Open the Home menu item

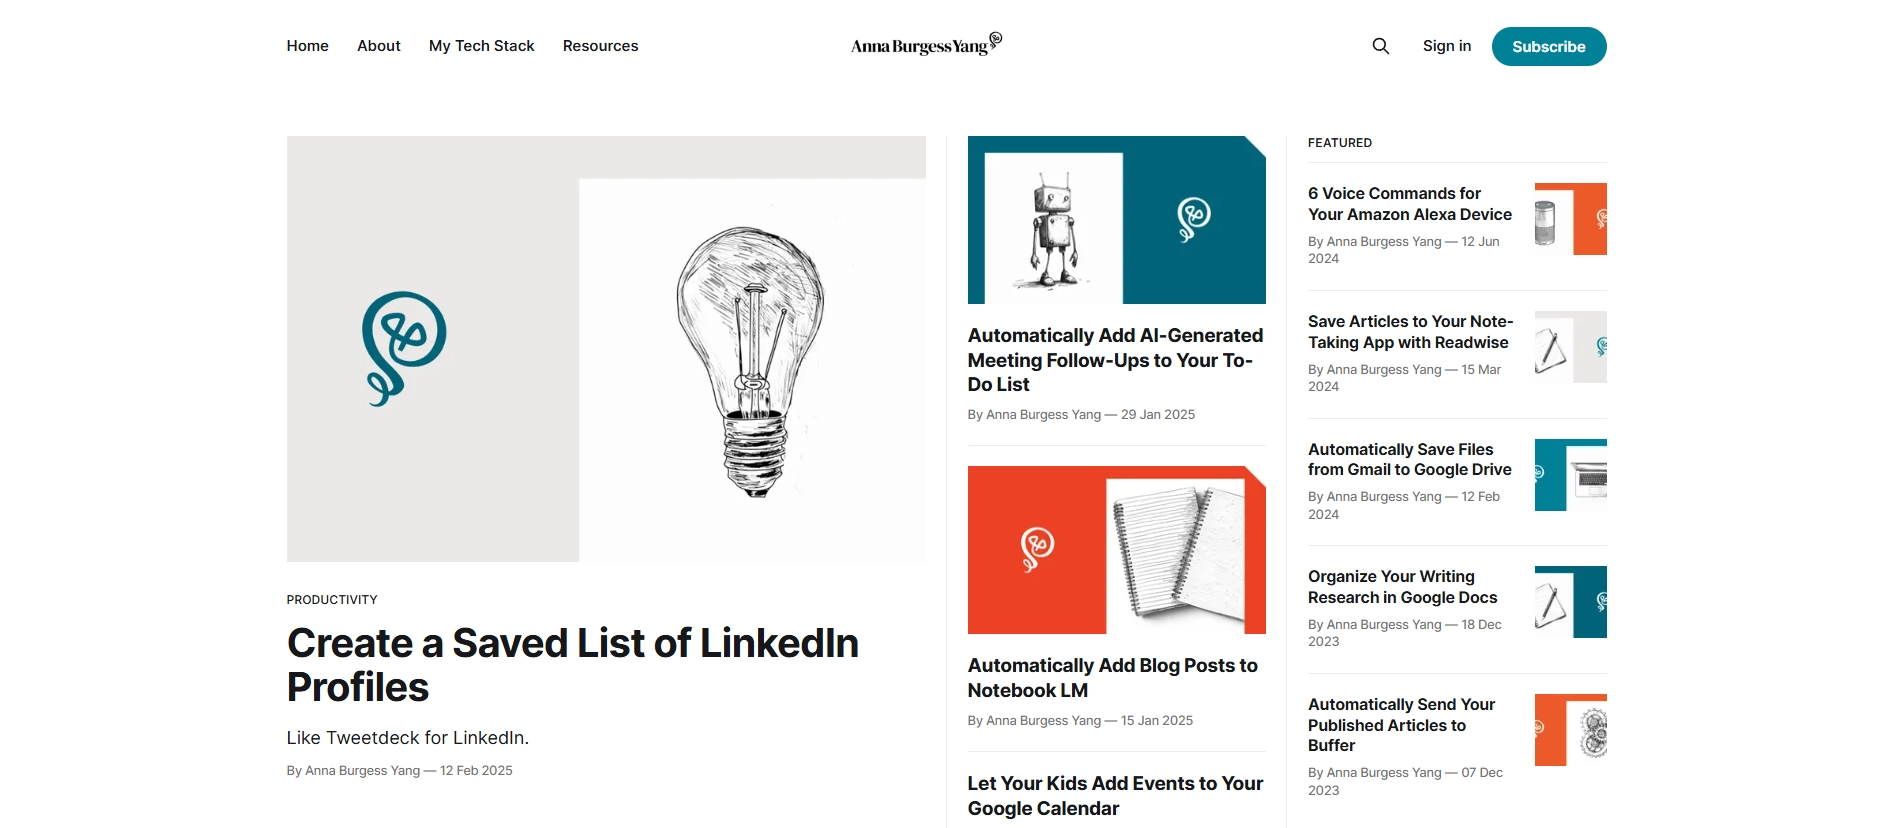307,46
